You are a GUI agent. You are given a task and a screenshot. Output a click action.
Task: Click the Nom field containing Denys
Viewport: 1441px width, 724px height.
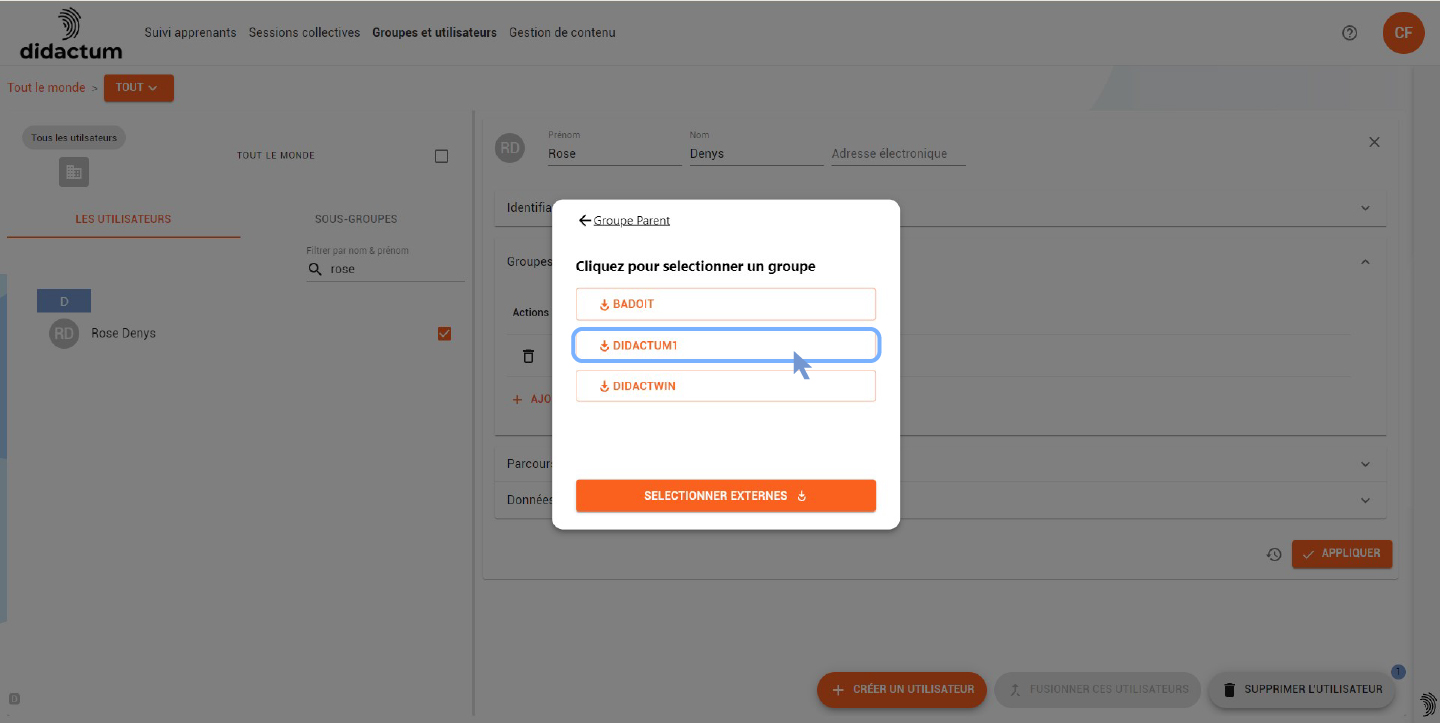click(756, 154)
